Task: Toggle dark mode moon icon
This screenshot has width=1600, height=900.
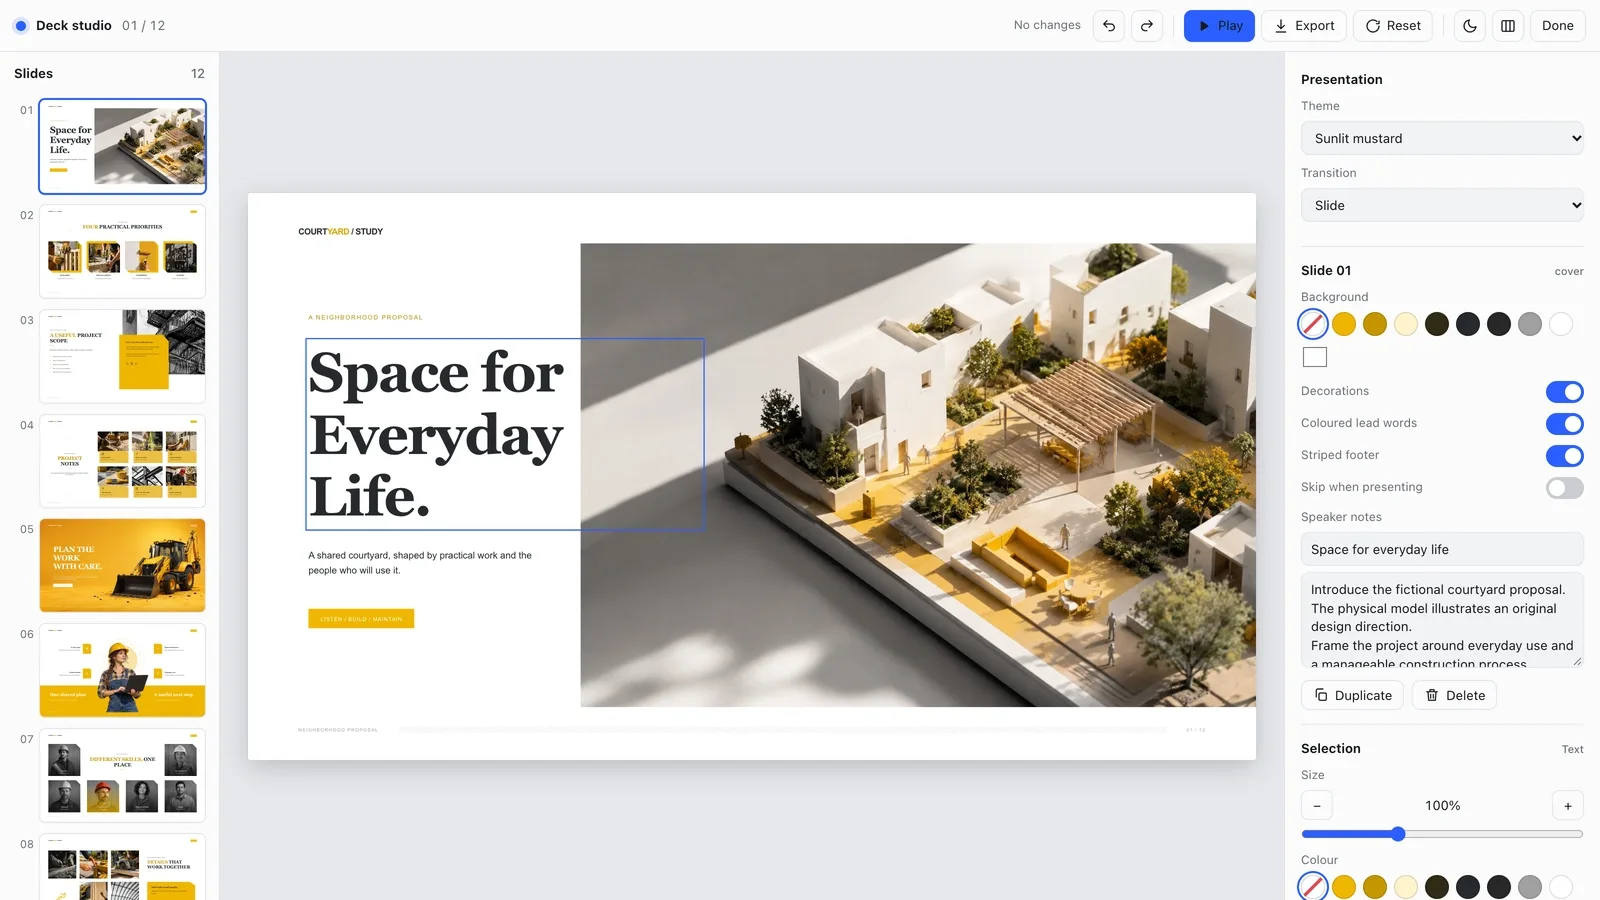Action: coord(1470,26)
